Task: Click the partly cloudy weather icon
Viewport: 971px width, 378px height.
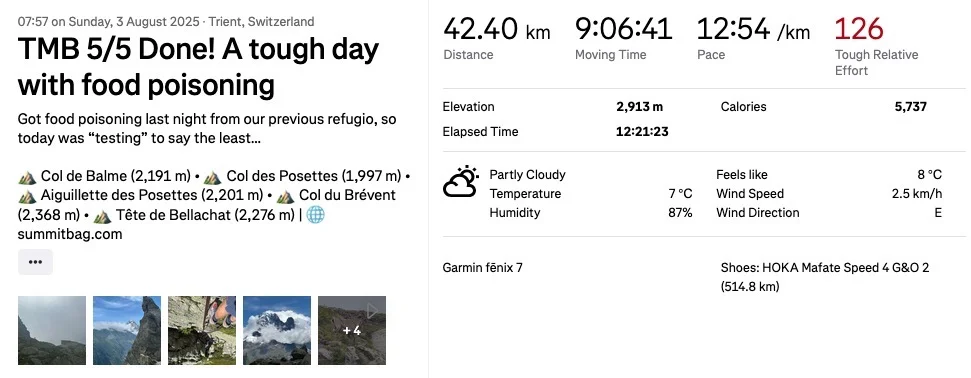Action: click(461, 182)
